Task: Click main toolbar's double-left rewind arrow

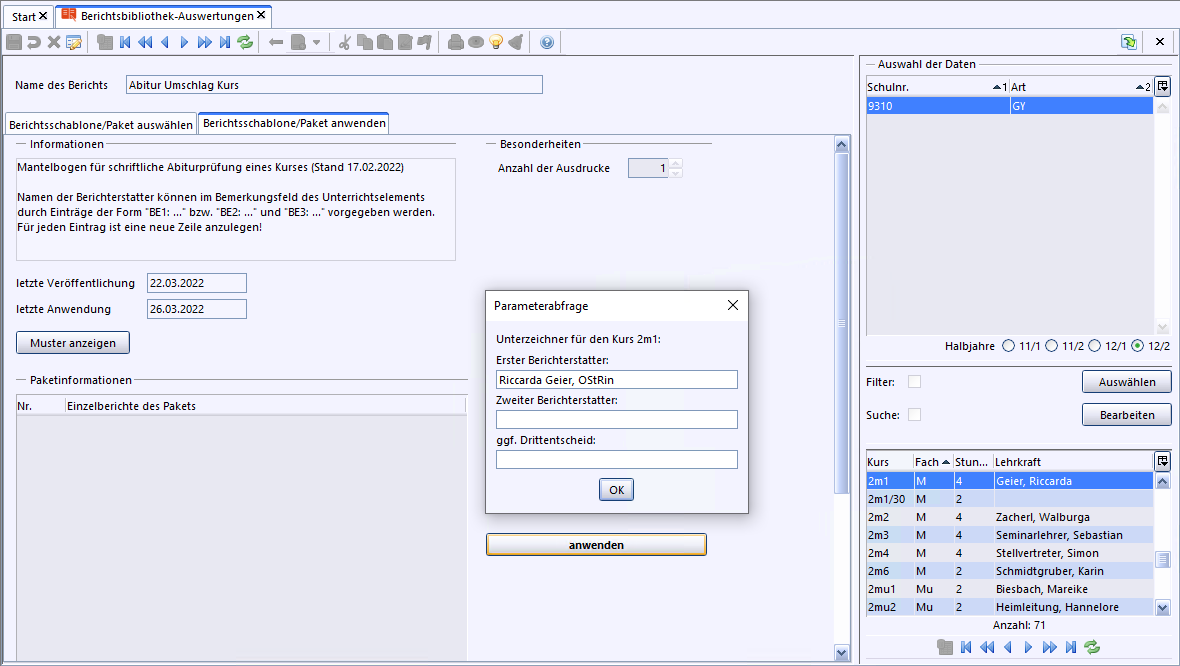Action: tap(145, 42)
